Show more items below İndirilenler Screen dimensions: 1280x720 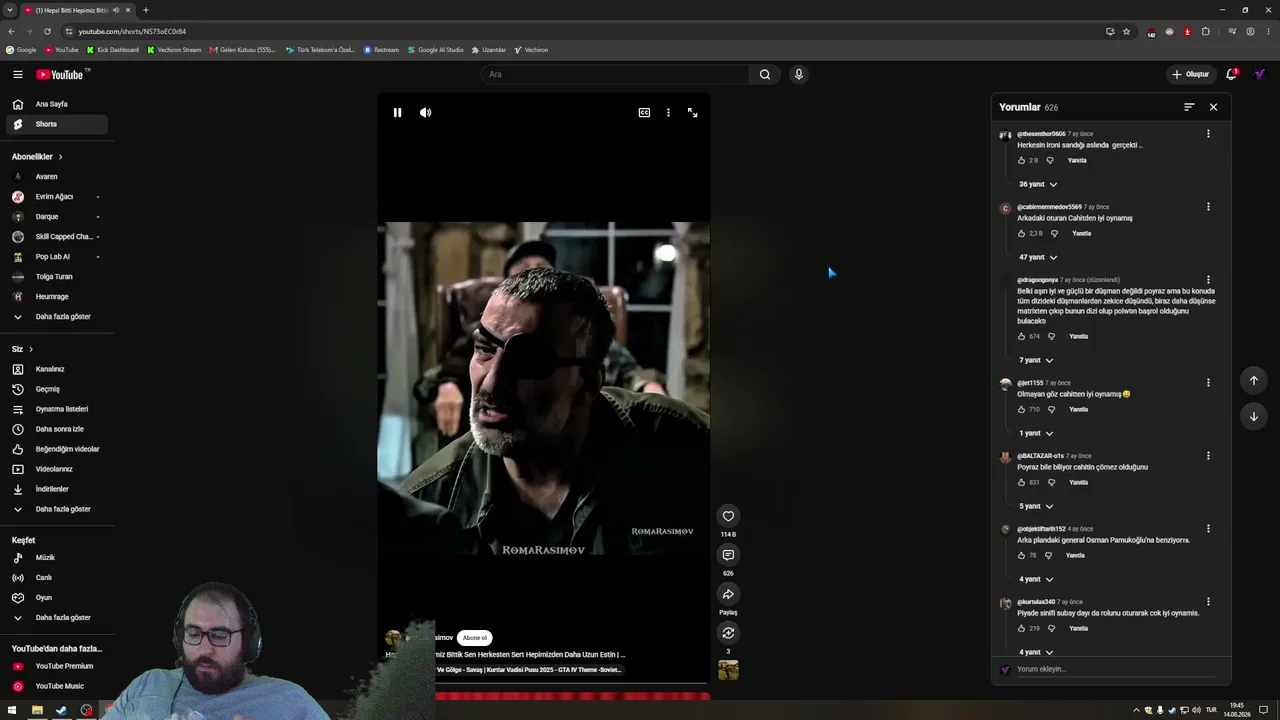[x=57, y=509]
